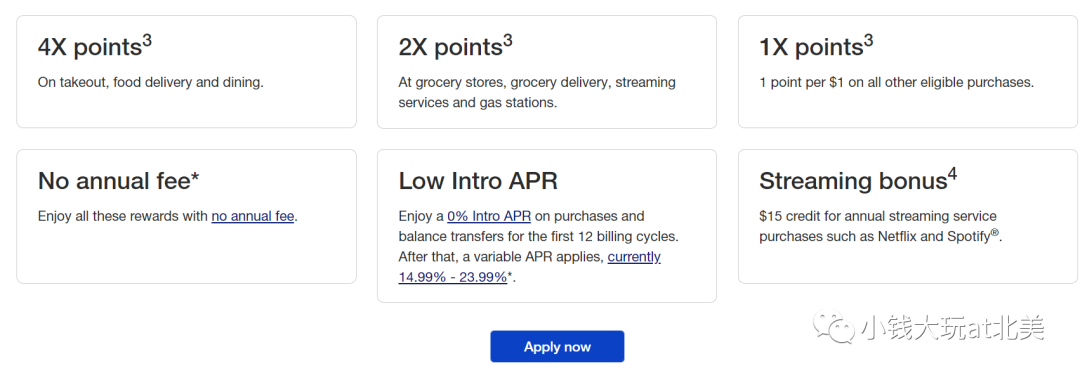Click footnote 4 on Streaming bonus

pos(952,175)
